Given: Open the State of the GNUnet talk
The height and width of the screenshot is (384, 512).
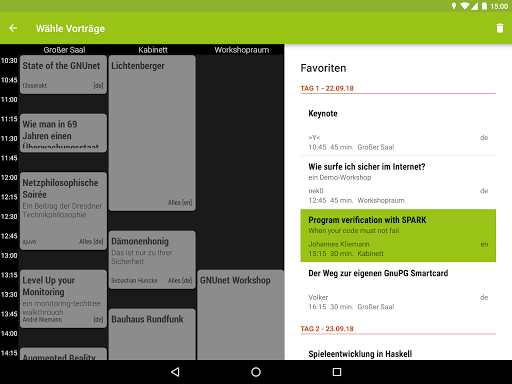Looking at the screenshot, I should point(63,75).
